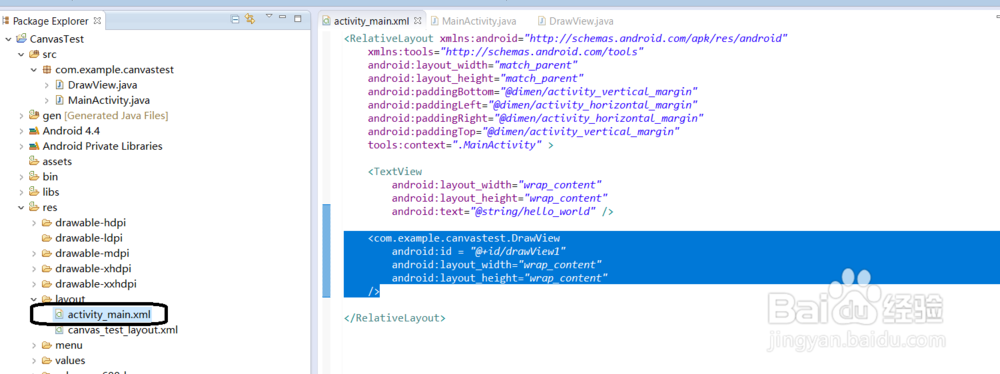Click the android:paddingLeft attribute line
The image size is (1000, 374).
[x=533, y=105]
